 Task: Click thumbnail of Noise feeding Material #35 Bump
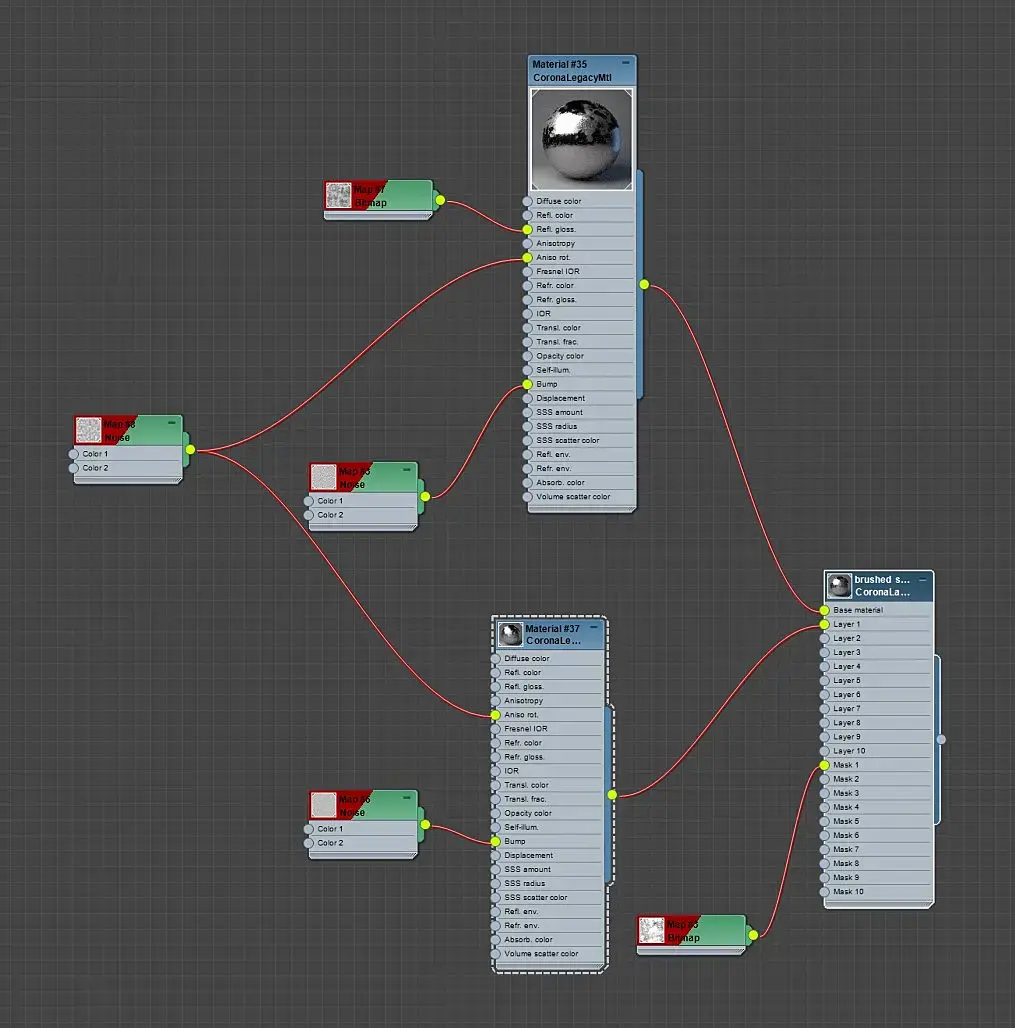click(x=323, y=477)
